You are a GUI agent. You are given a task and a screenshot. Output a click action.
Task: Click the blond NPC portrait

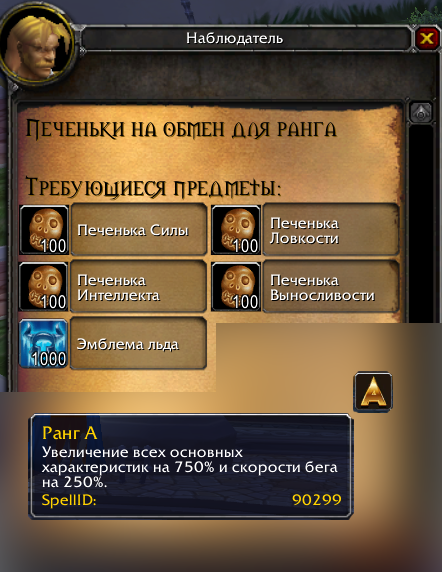[x=36, y=45]
